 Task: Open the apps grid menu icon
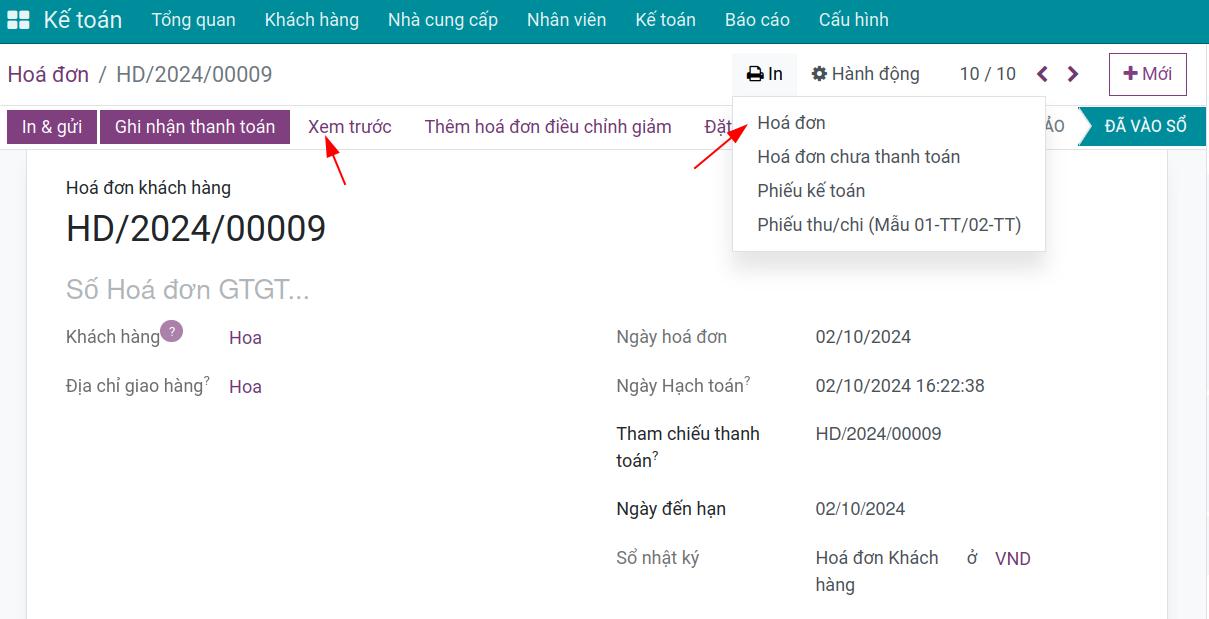18,20
